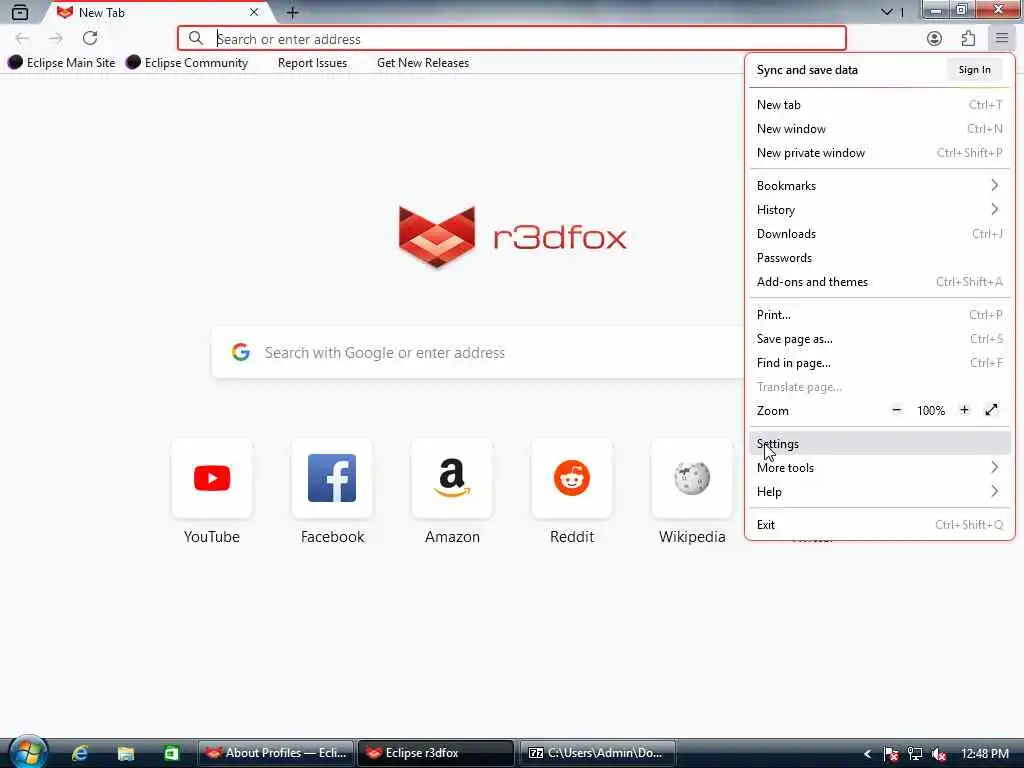The width and height of the screenshot is (1024, 768).
Task: Open New private window
Action: [879, 153]
